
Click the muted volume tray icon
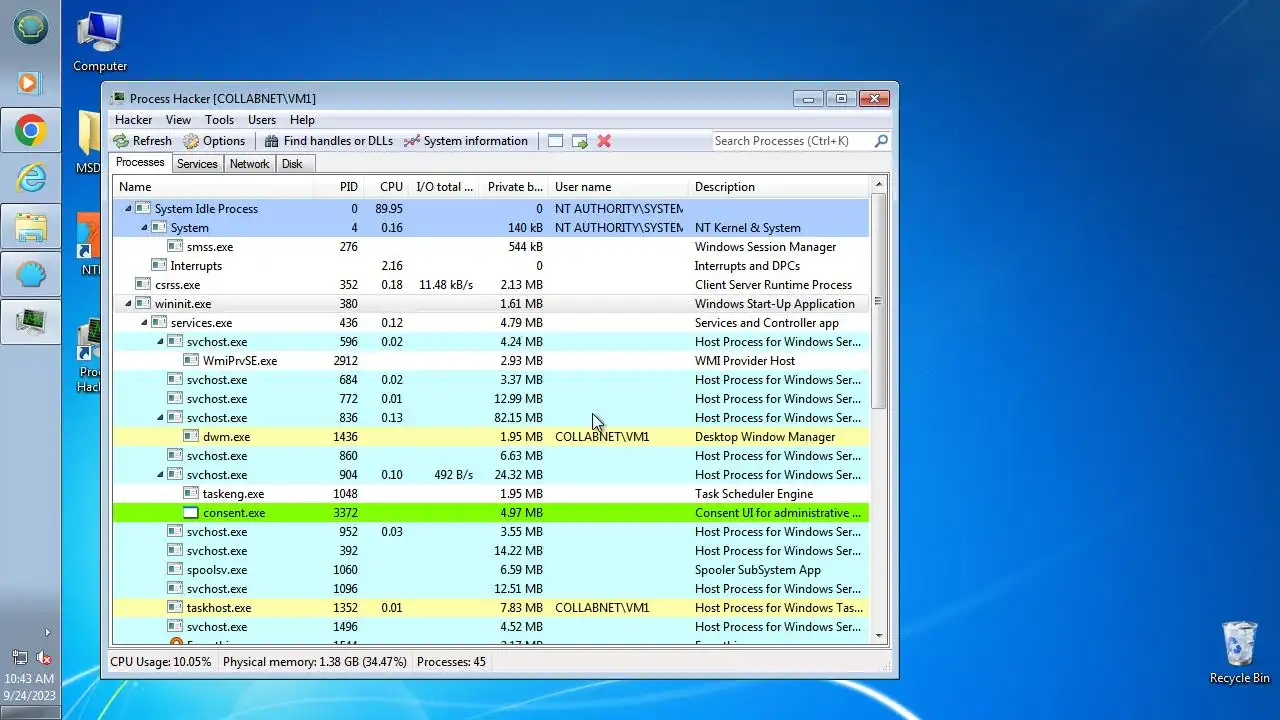pyautogui.click(x=44, y=658)
